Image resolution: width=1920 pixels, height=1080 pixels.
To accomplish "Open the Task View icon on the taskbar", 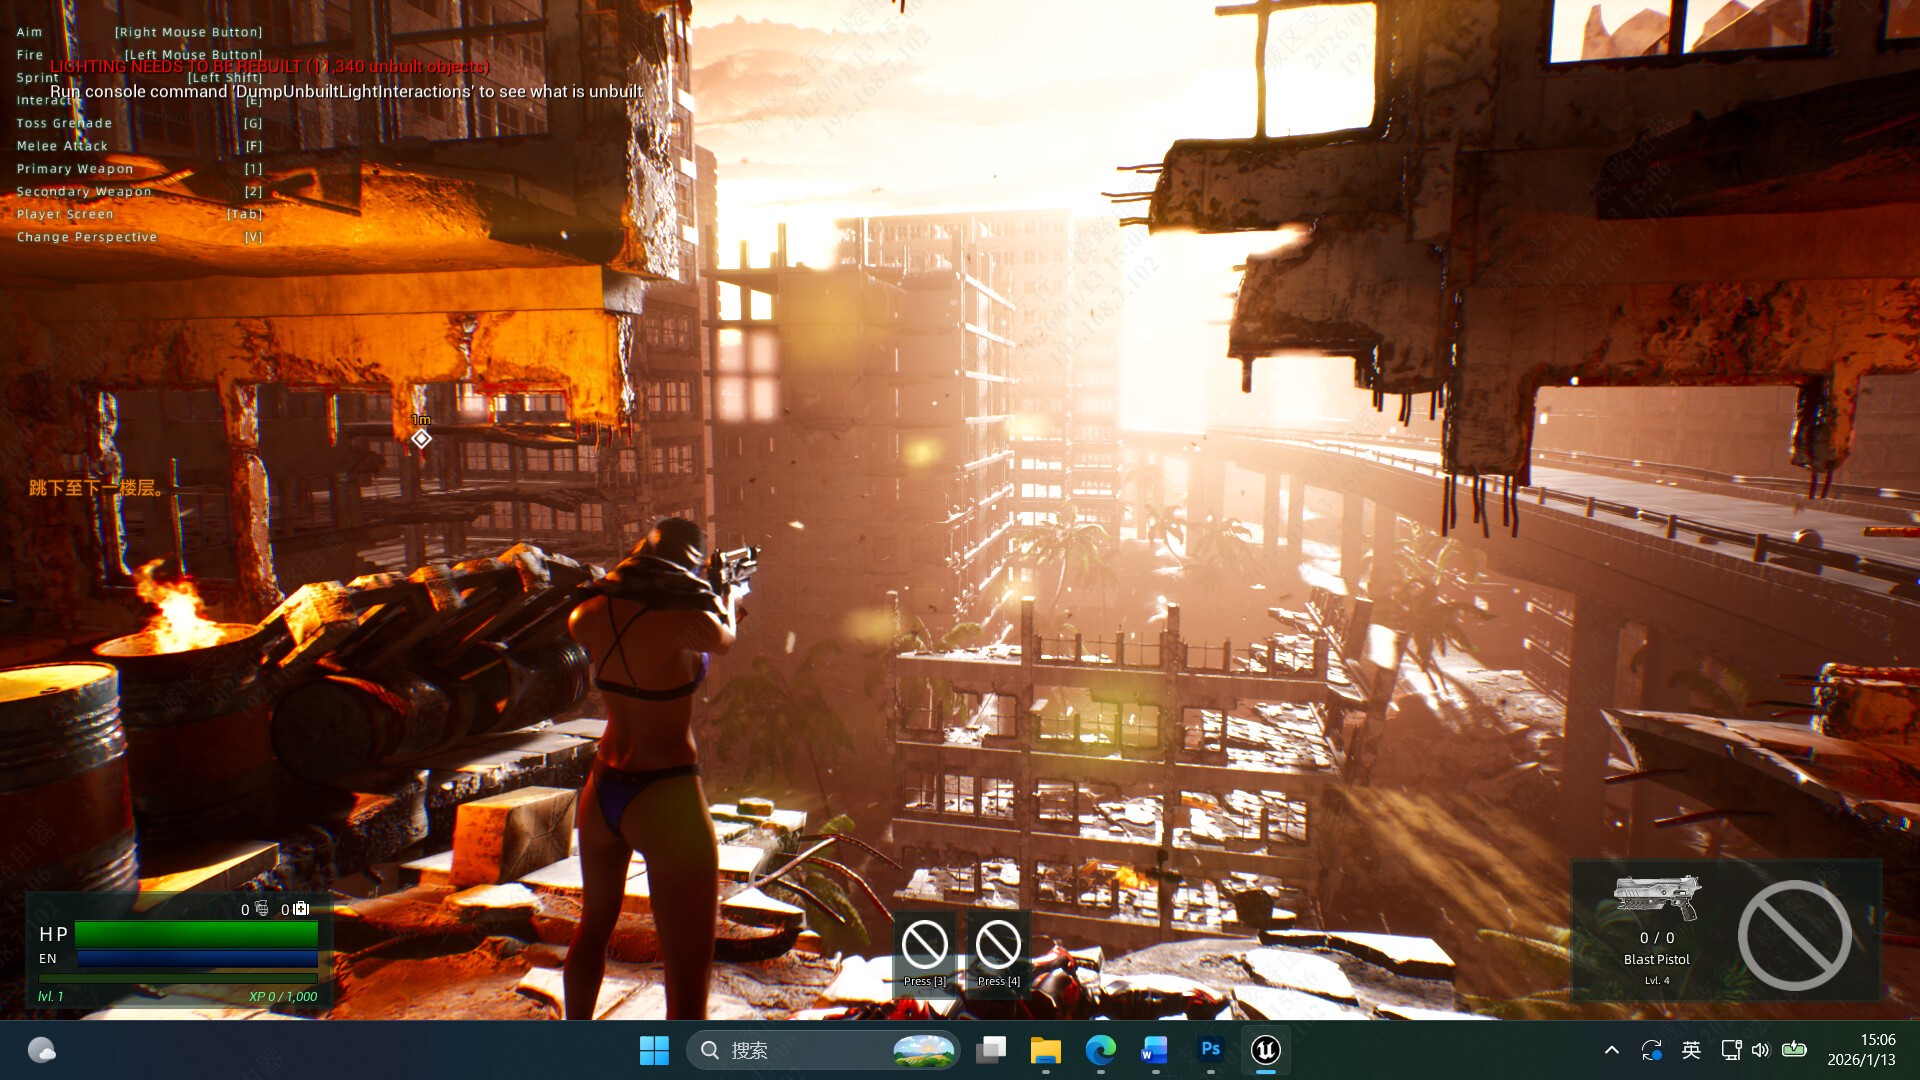I will 990,1051.
